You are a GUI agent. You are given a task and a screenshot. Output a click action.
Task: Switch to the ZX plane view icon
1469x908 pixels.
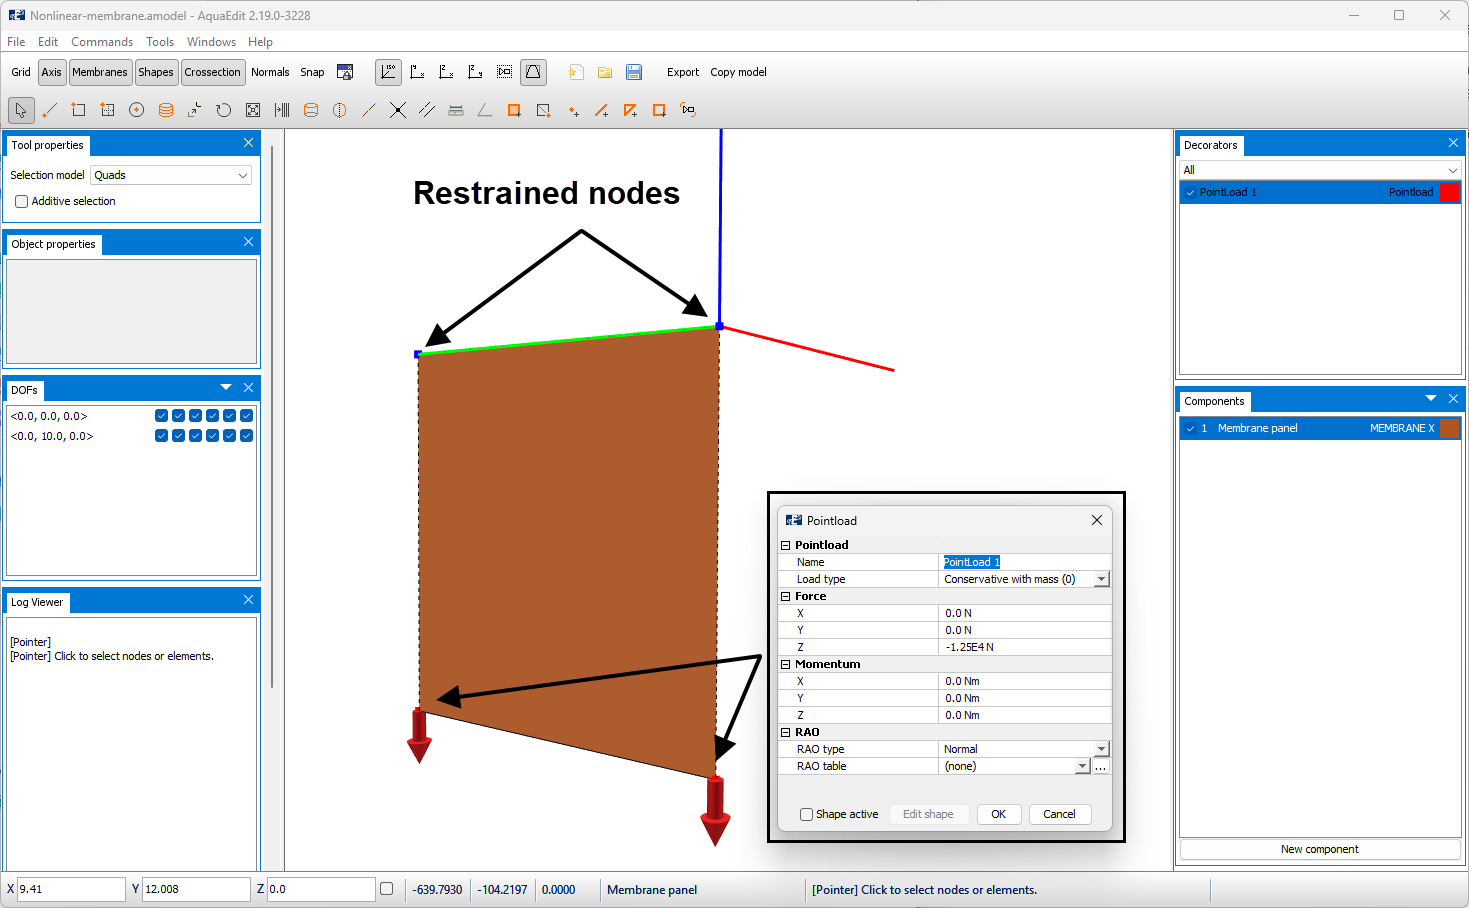click(447, 72)
